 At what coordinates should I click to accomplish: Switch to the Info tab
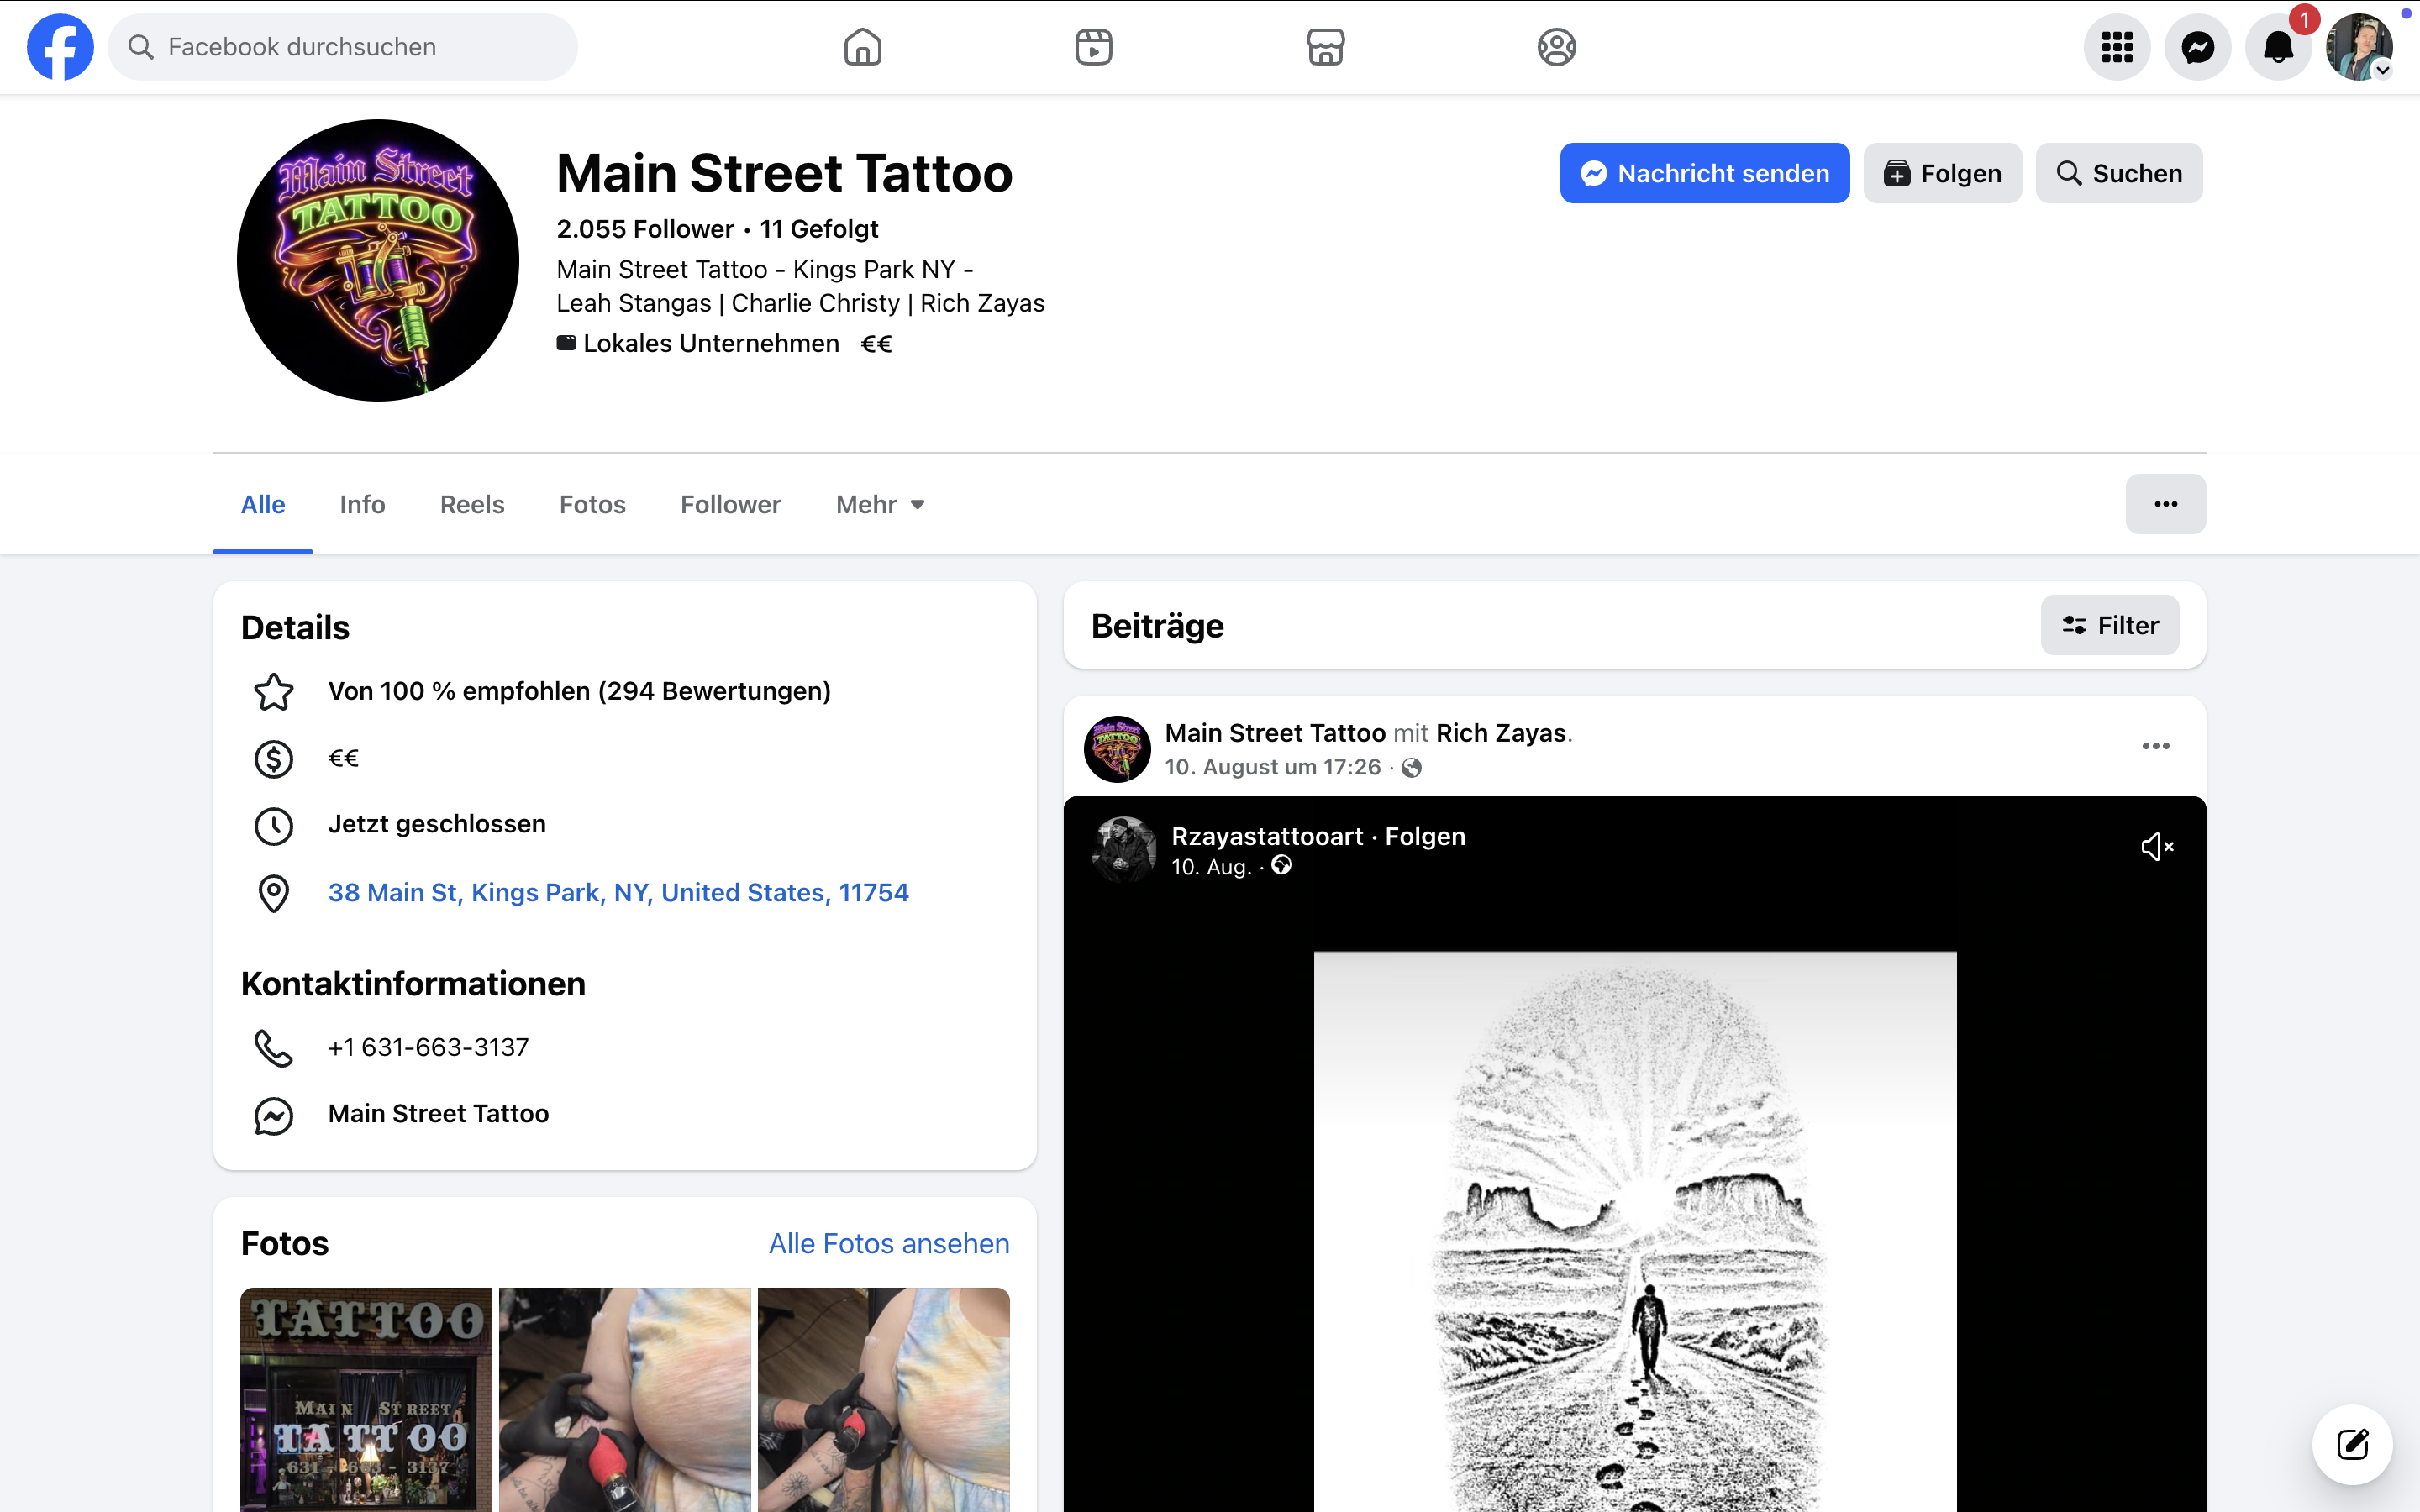tap(362, 504)
